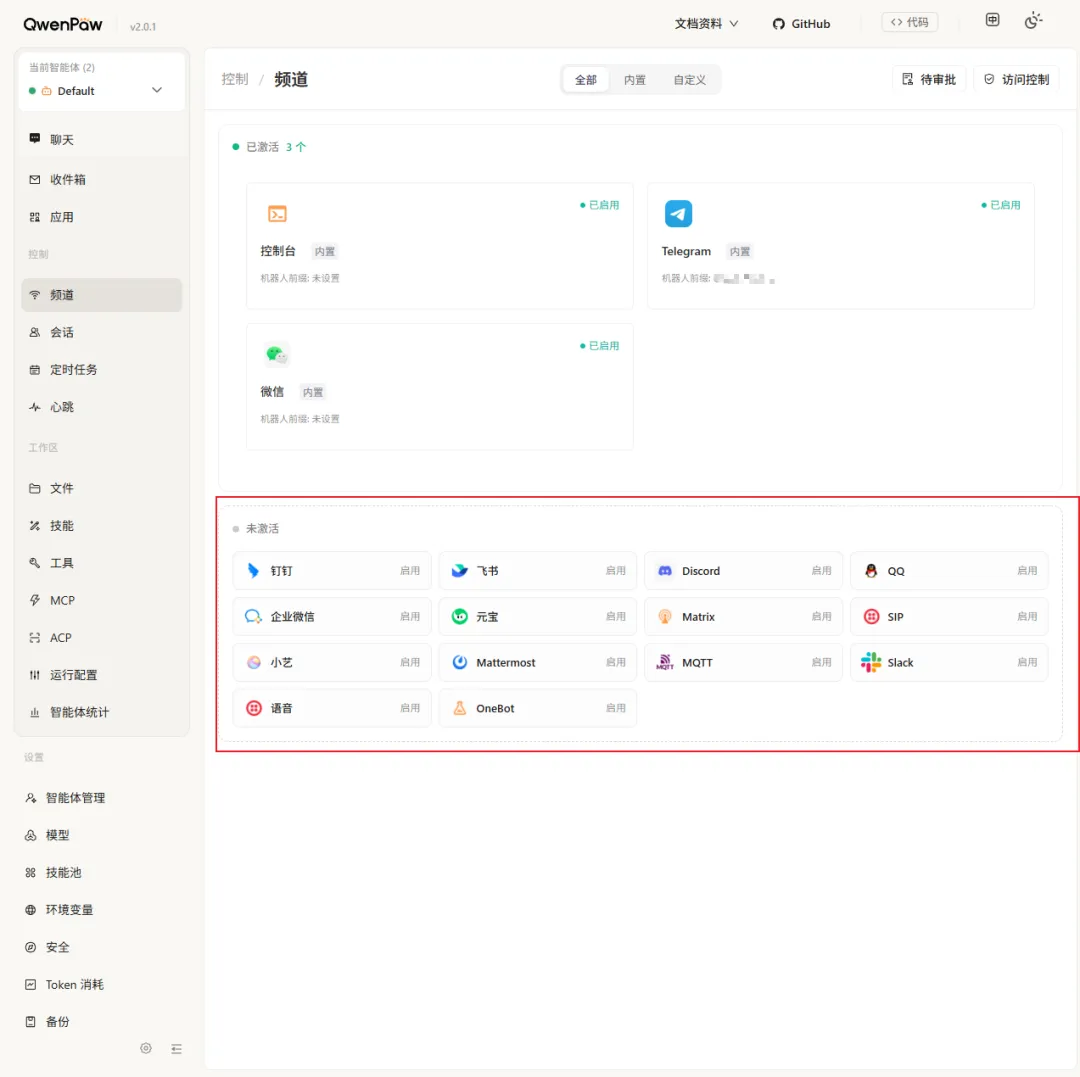The width and height of the screenshot is (1080, 1077).
Task: Click the QwenPaw logo
Action: tap(63, 25)
